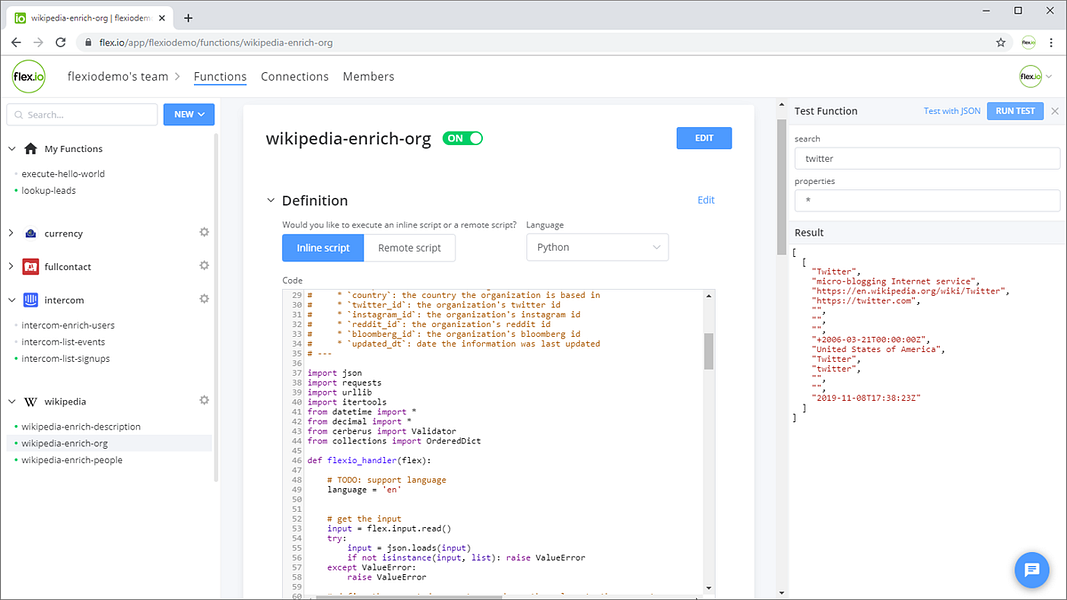The width and height of the screenshot is (1067, 600).
Task: Expand the account dropdown chevron
Action: [1049, 76]
